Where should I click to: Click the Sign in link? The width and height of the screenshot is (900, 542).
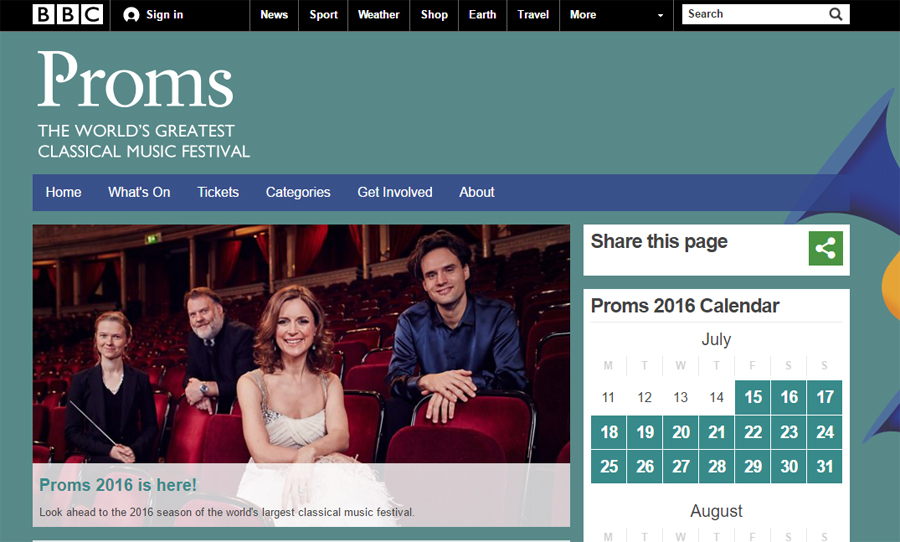164,15
